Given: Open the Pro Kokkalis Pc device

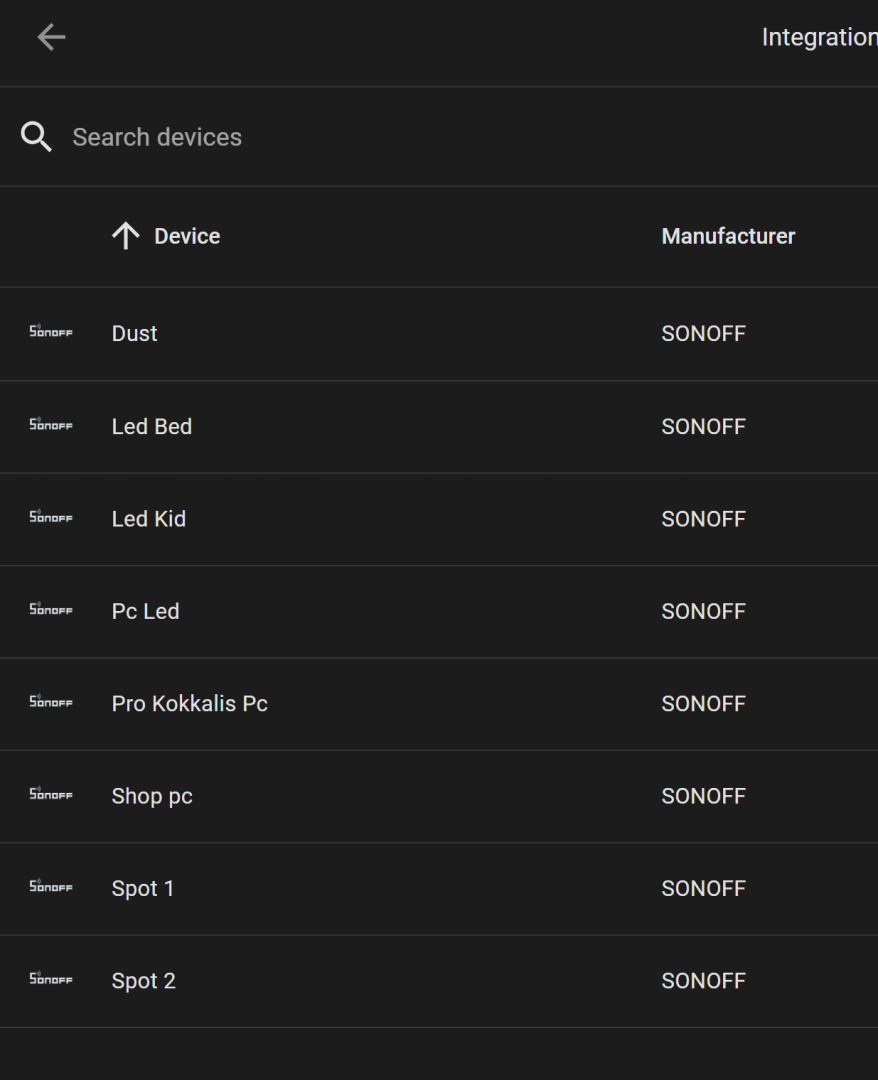Looking at the screenshot, I should coord(189,703).
